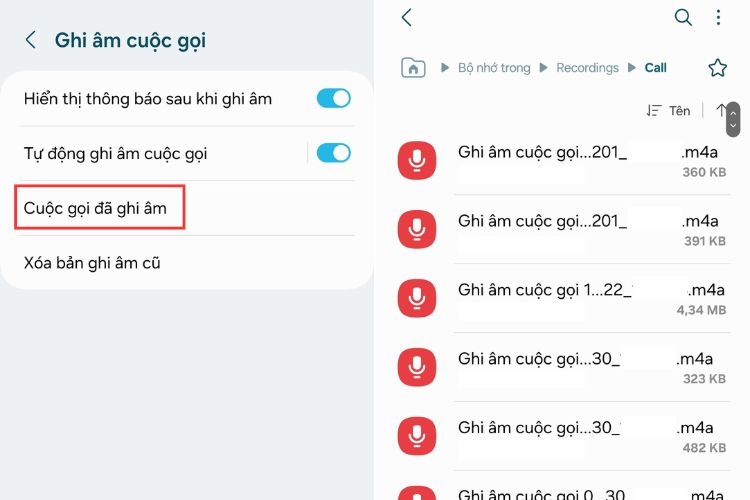Image resolution: width=750 pixels, height=500 pixels.
Task: Switch sort order with the up arrow
Action: [x=720, y=111]
